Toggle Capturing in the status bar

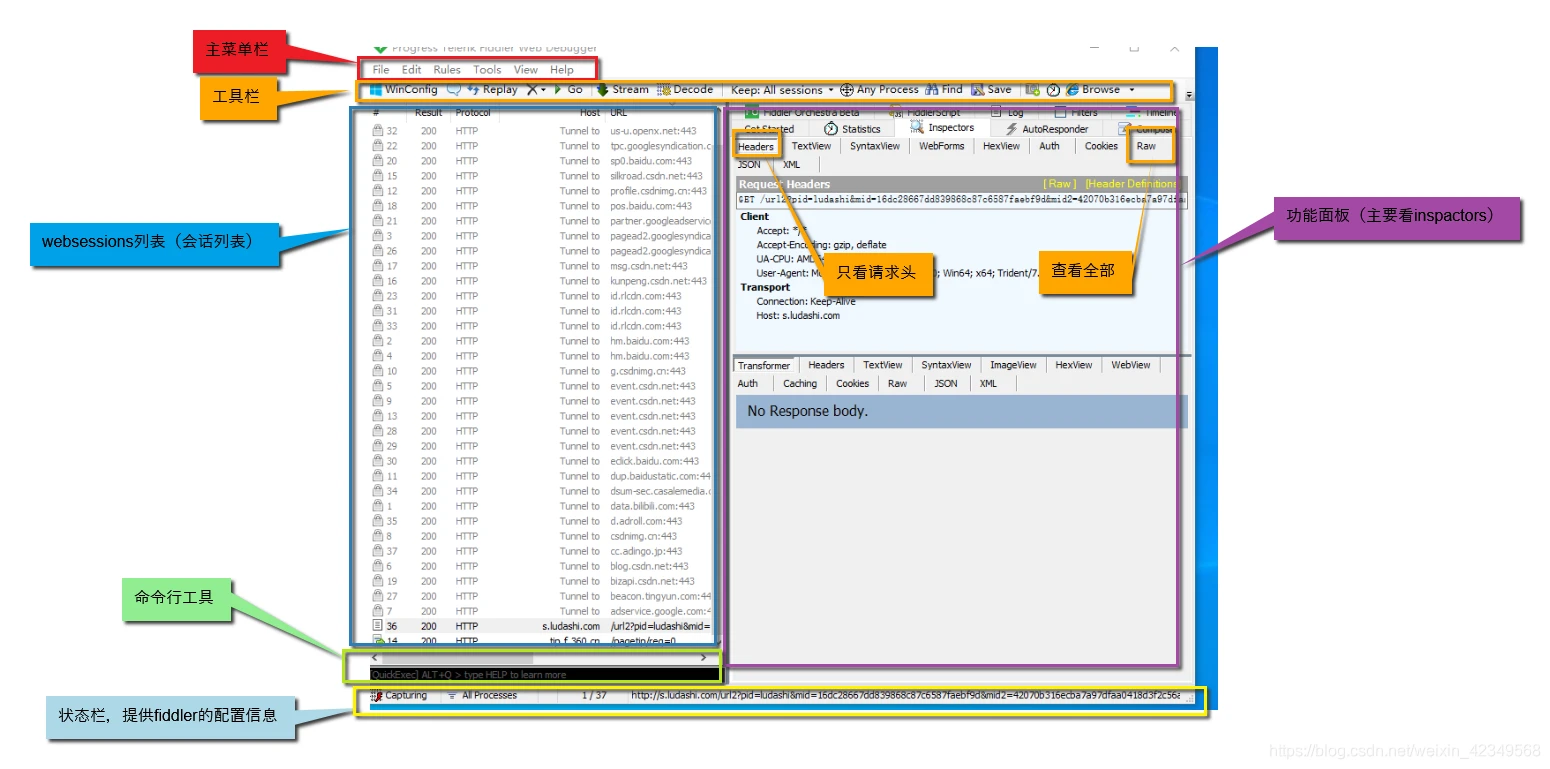point(399,695)
